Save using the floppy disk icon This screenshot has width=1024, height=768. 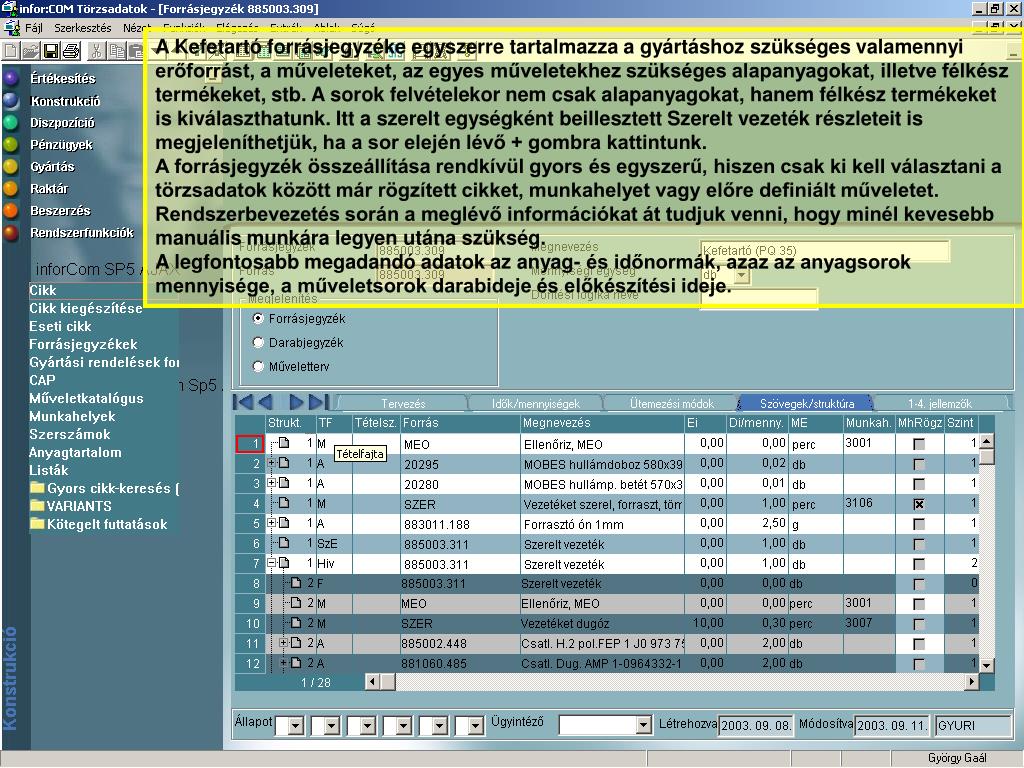(50, 51)
